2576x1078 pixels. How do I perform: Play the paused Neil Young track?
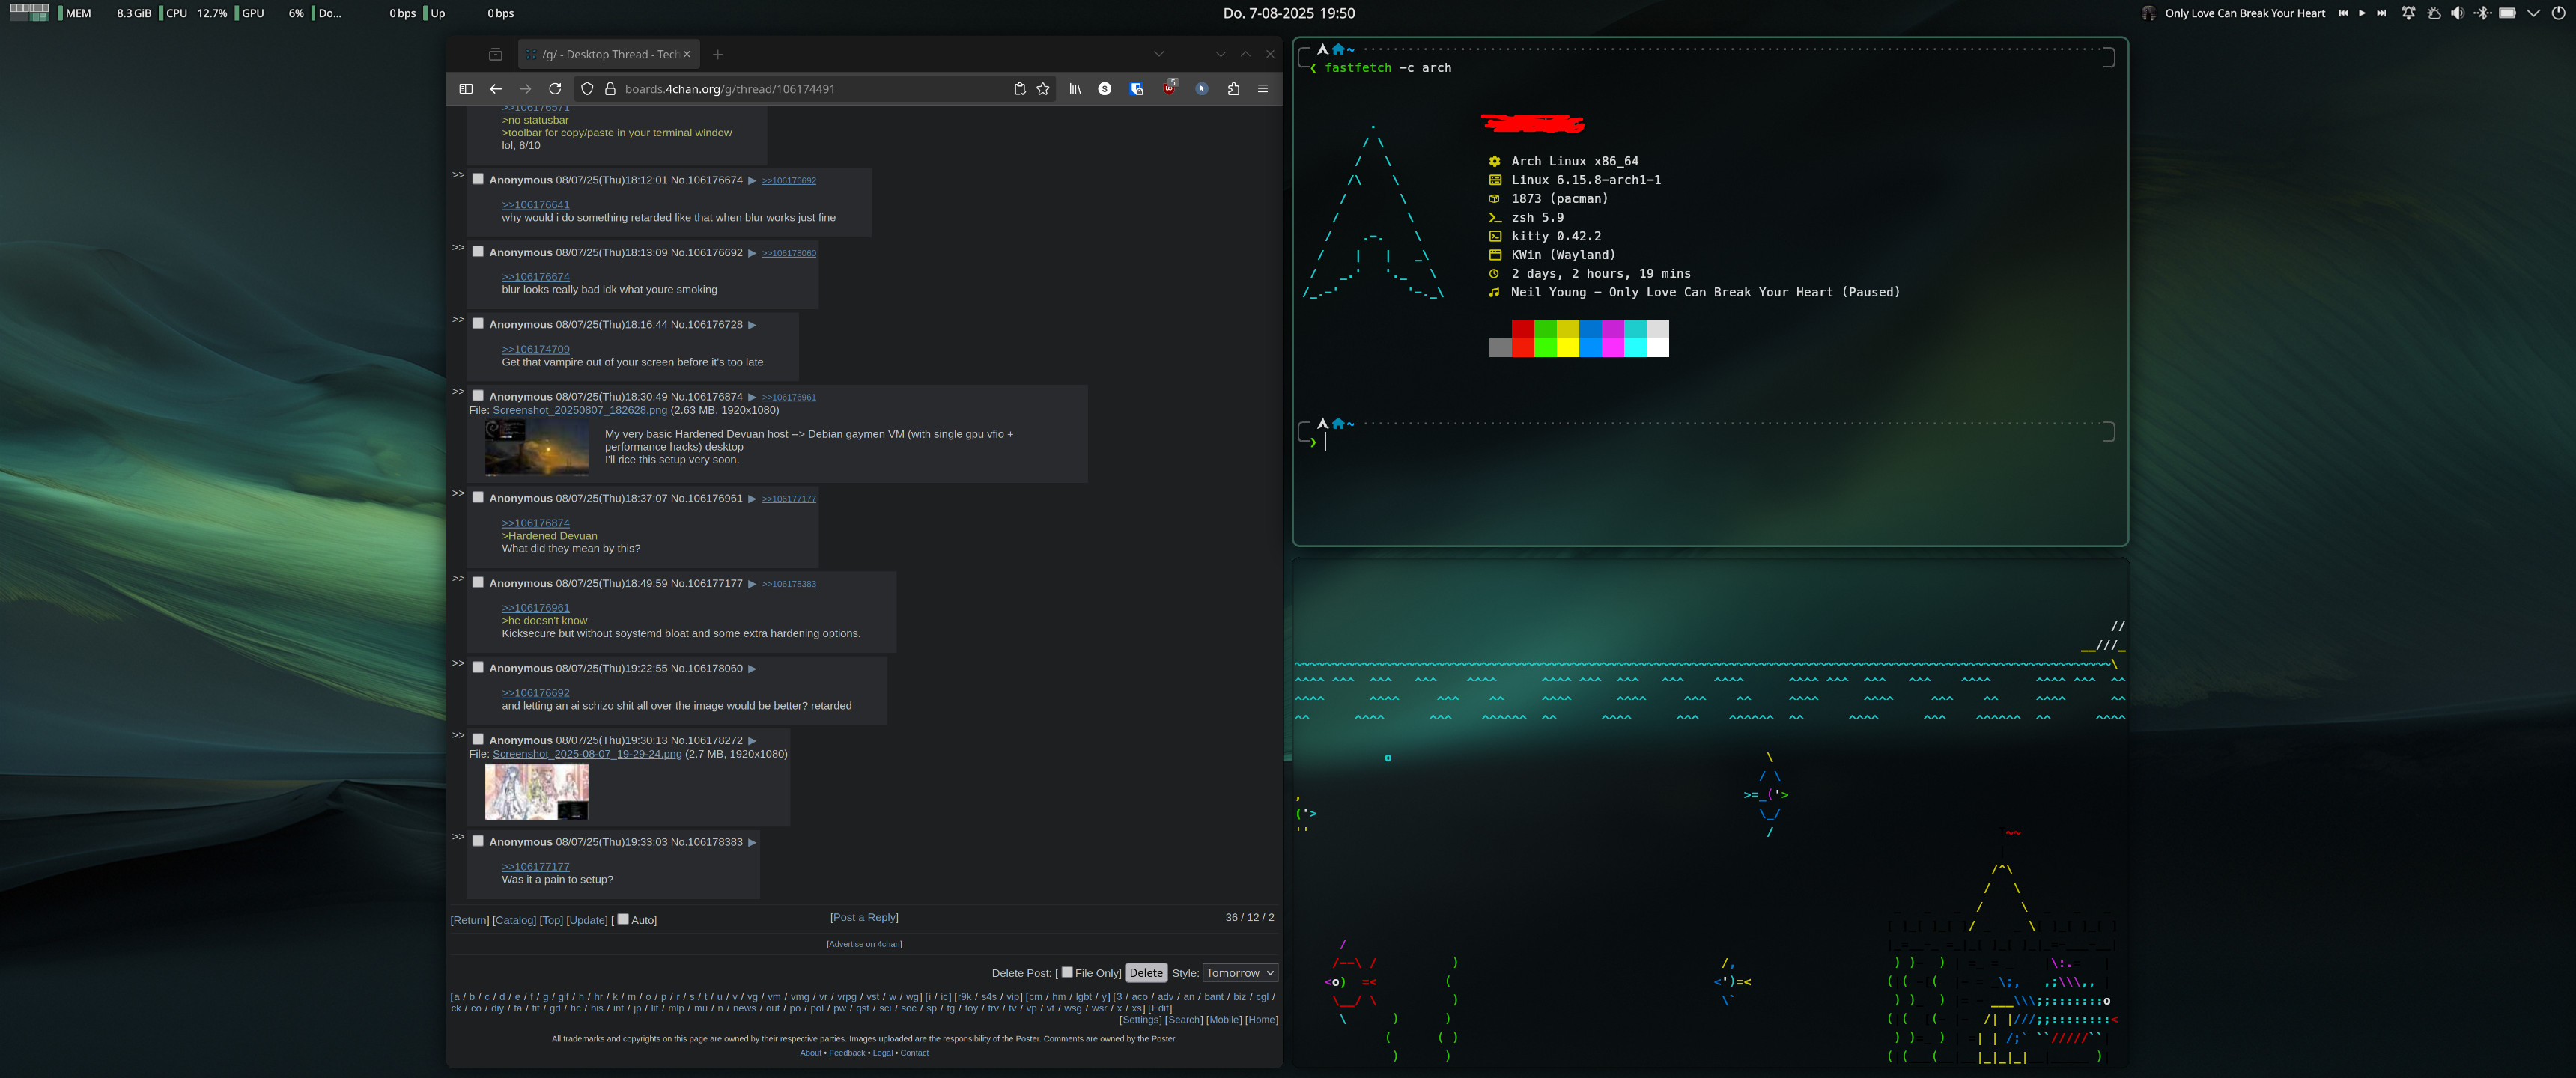(x=2362, y=13)
